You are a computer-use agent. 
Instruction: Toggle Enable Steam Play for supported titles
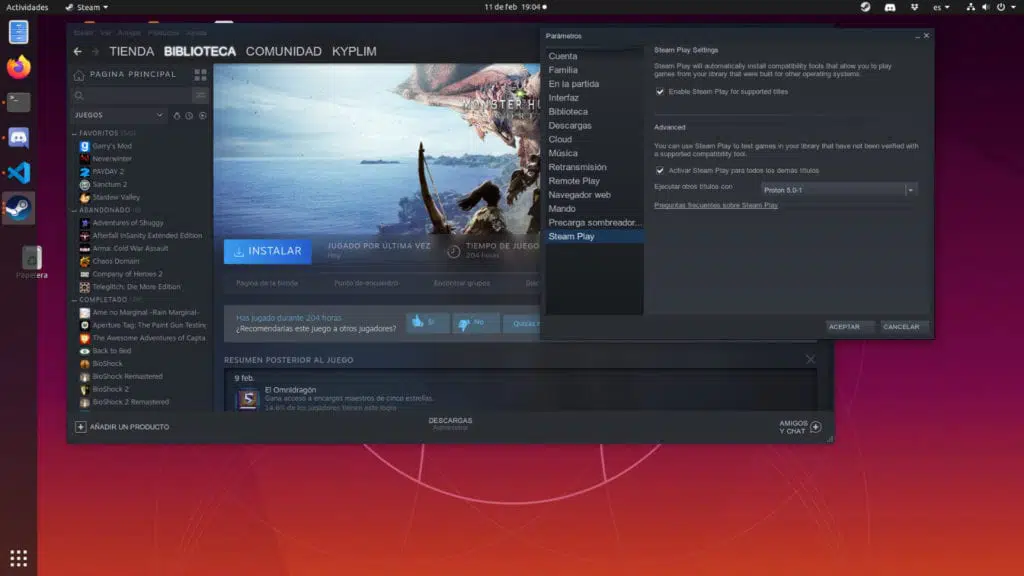pos(660,92)
